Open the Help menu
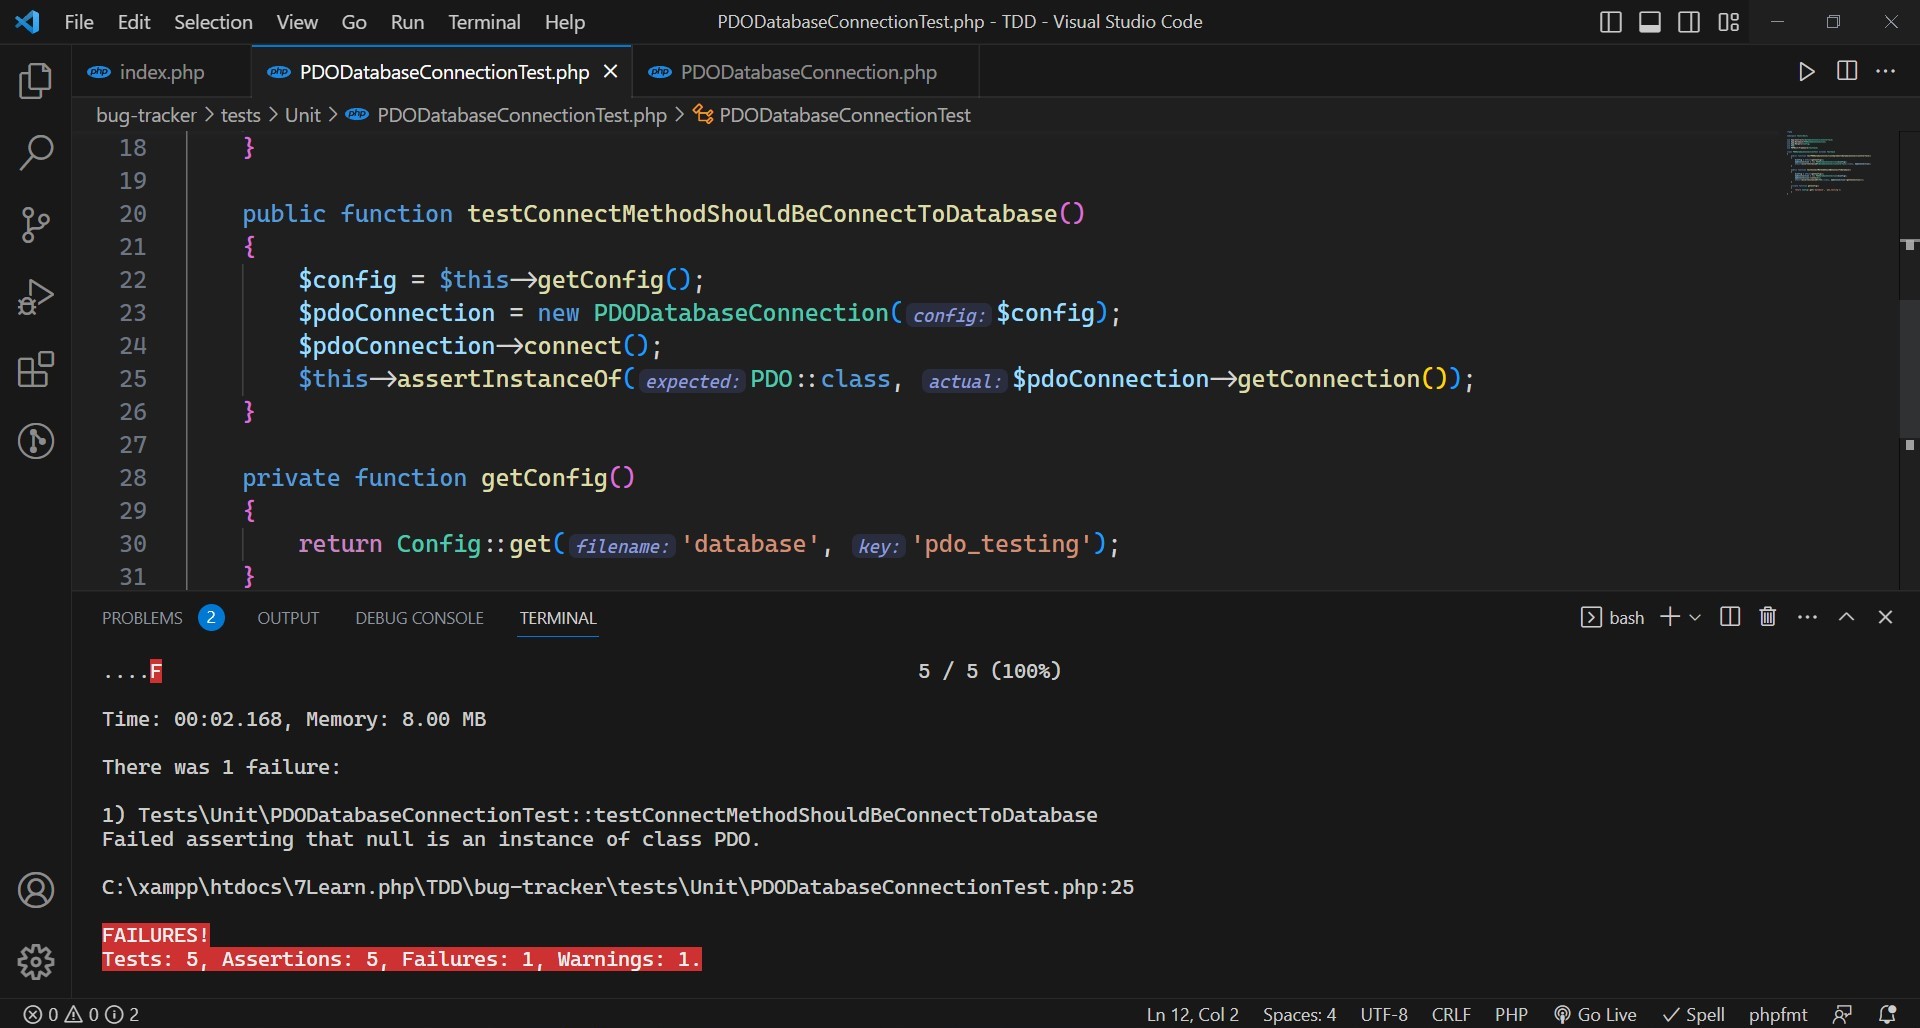Viewport: 1920px width, 1028px height. pyautogui.click(x=565, y=22)
